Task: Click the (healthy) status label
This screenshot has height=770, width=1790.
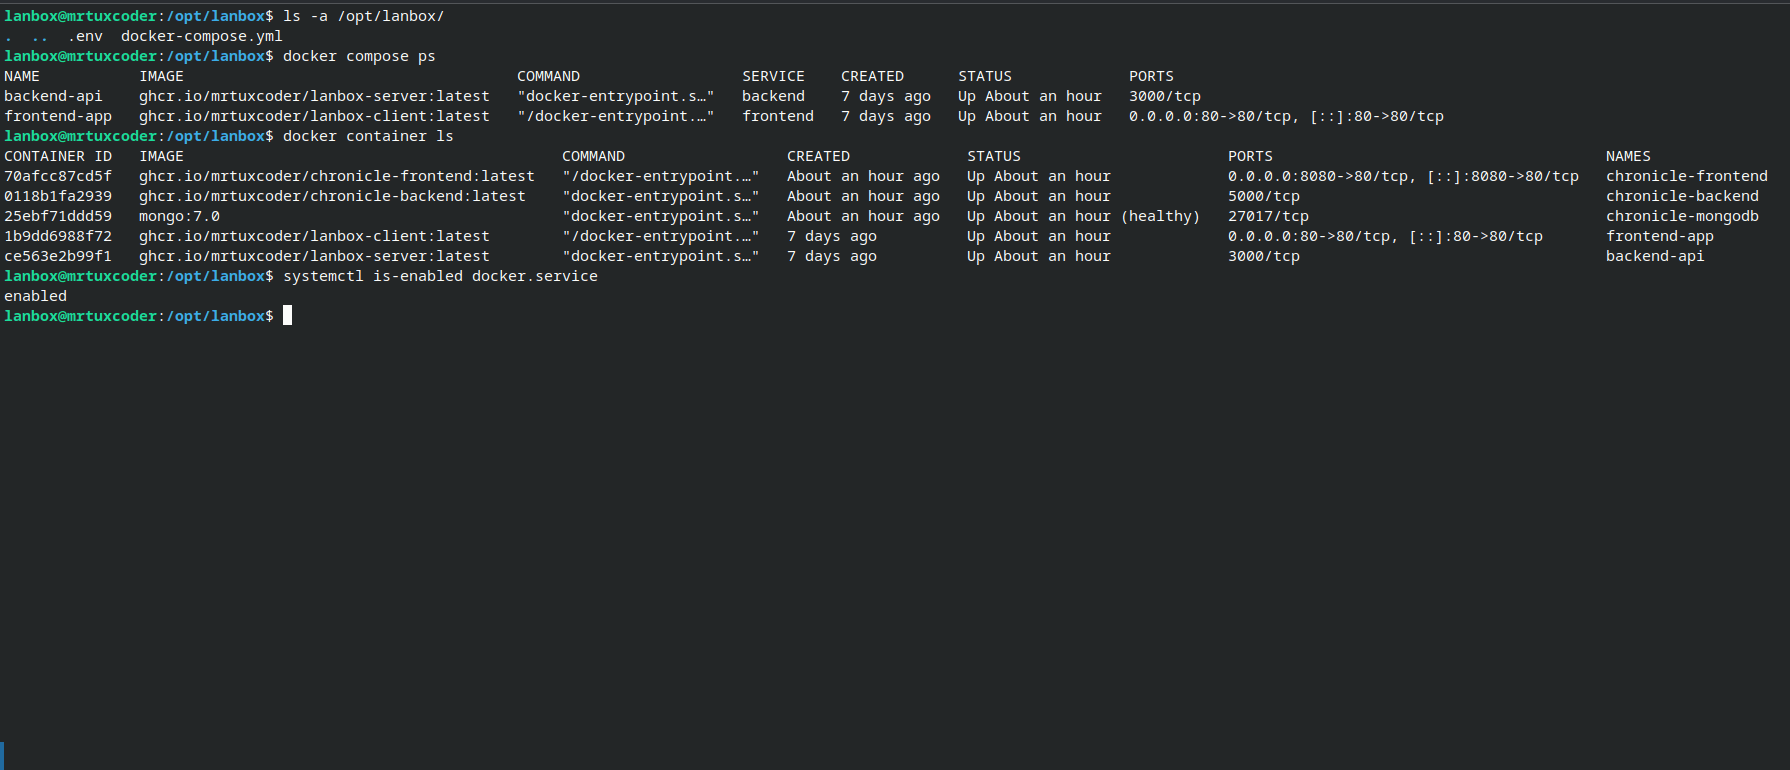Action: coord(1160,216)
